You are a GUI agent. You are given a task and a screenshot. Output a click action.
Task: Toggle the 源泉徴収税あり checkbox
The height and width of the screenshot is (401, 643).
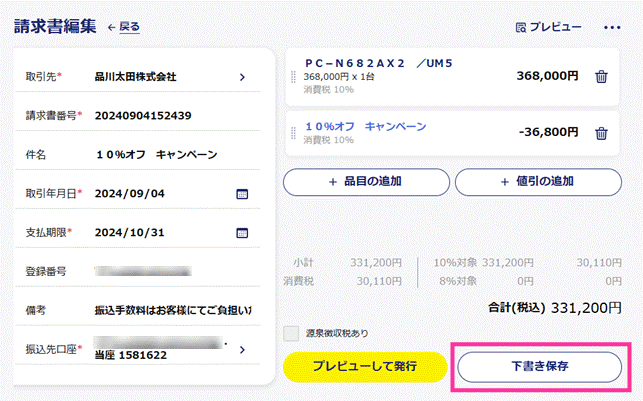(291, 333)
